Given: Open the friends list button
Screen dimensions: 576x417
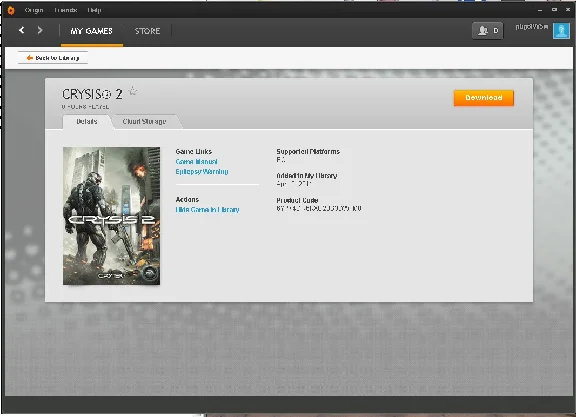Looking at the screenshot, I should point(487,30).
